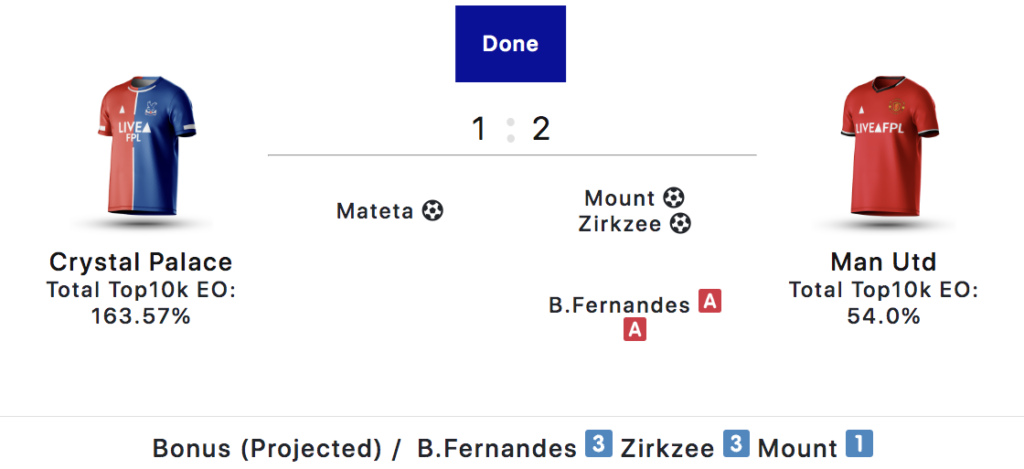
Task: Click Crystal Palace's Total Top10k EO value
Action: 140,316
